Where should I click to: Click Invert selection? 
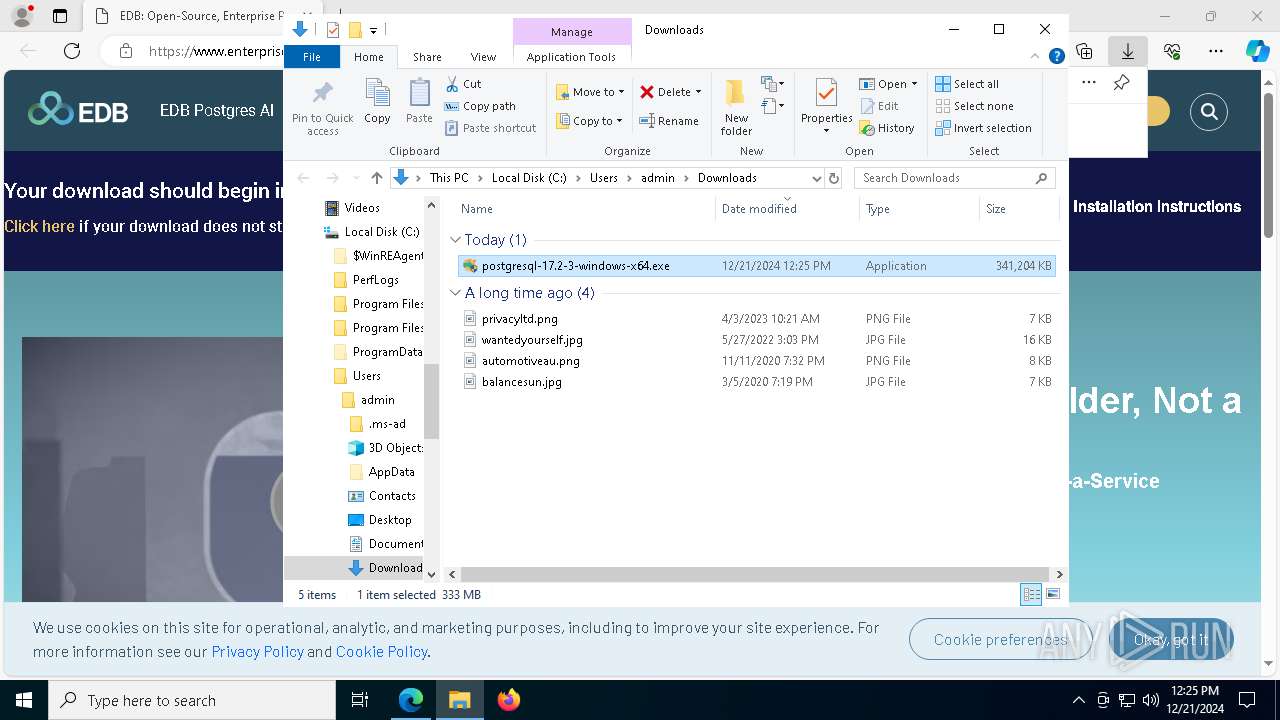coord(983,128)
